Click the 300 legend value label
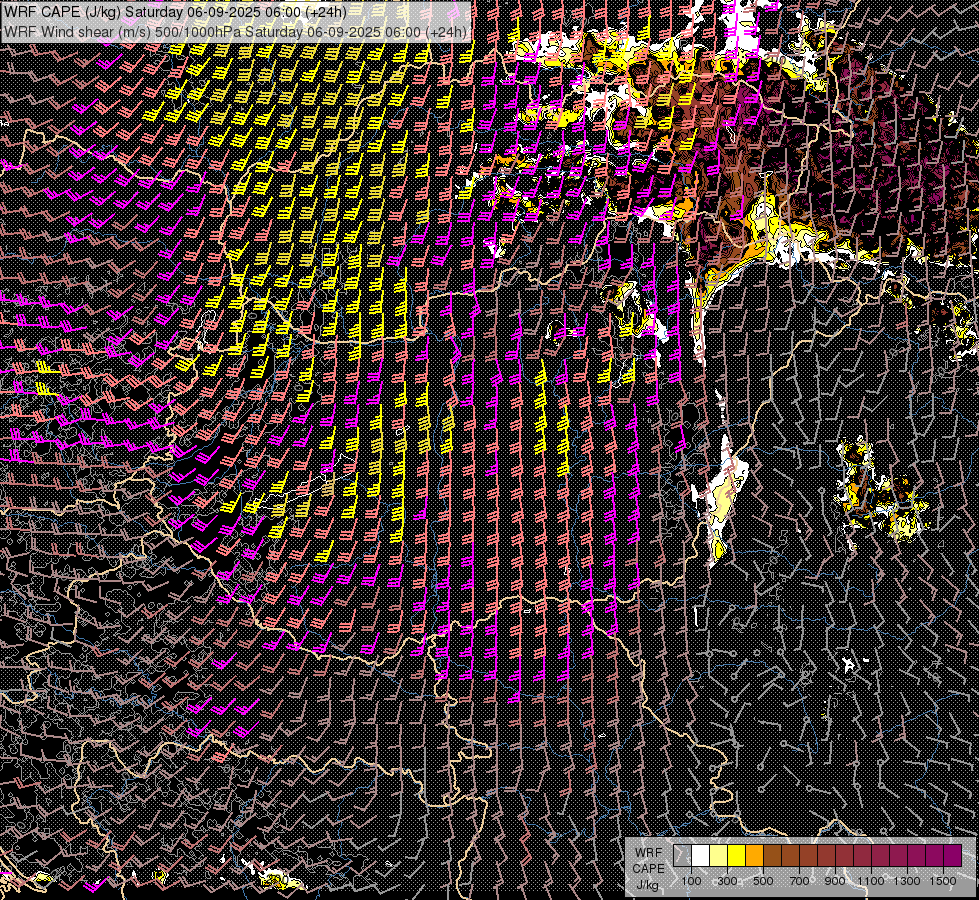This screenshot has height=900, width=979. [727, 881]
